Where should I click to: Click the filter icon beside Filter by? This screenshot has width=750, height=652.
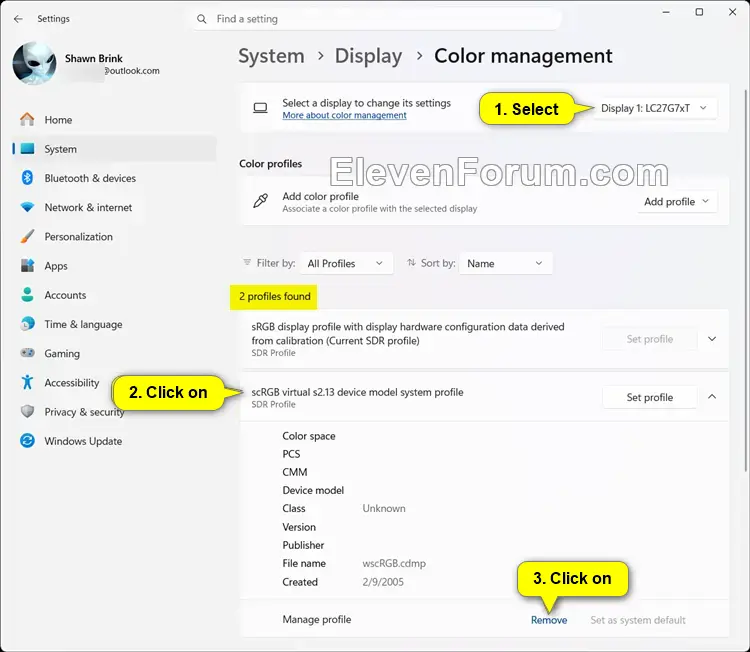pos(247,262)
